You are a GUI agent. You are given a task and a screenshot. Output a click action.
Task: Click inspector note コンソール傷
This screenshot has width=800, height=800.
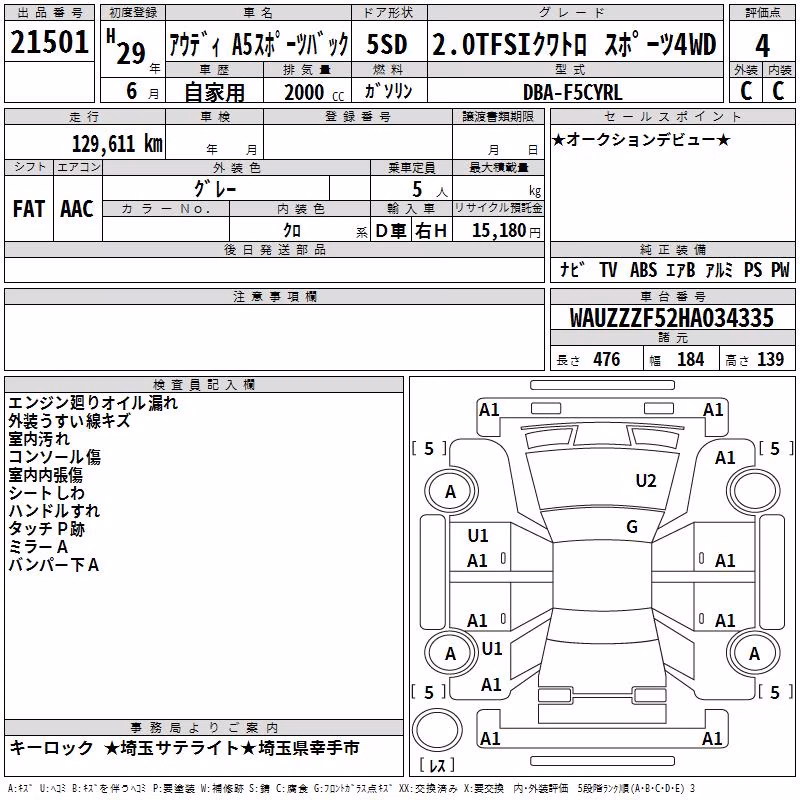(55, 457)
